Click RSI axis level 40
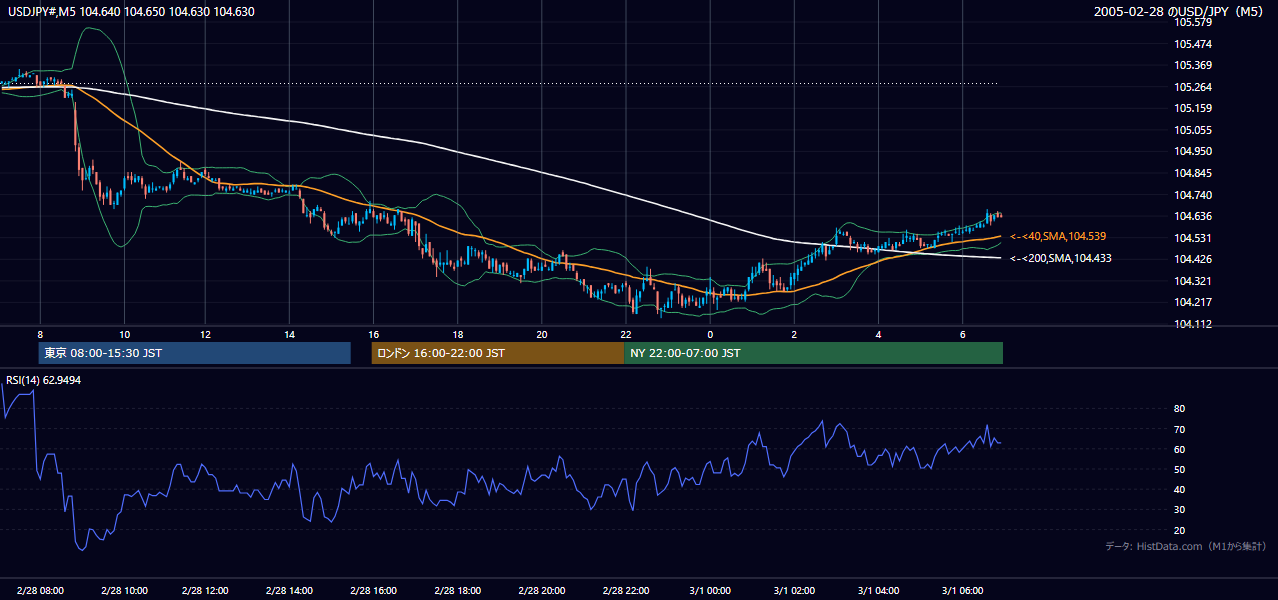Viewport: 1278px width, 600px height. tap(1180, 489)
